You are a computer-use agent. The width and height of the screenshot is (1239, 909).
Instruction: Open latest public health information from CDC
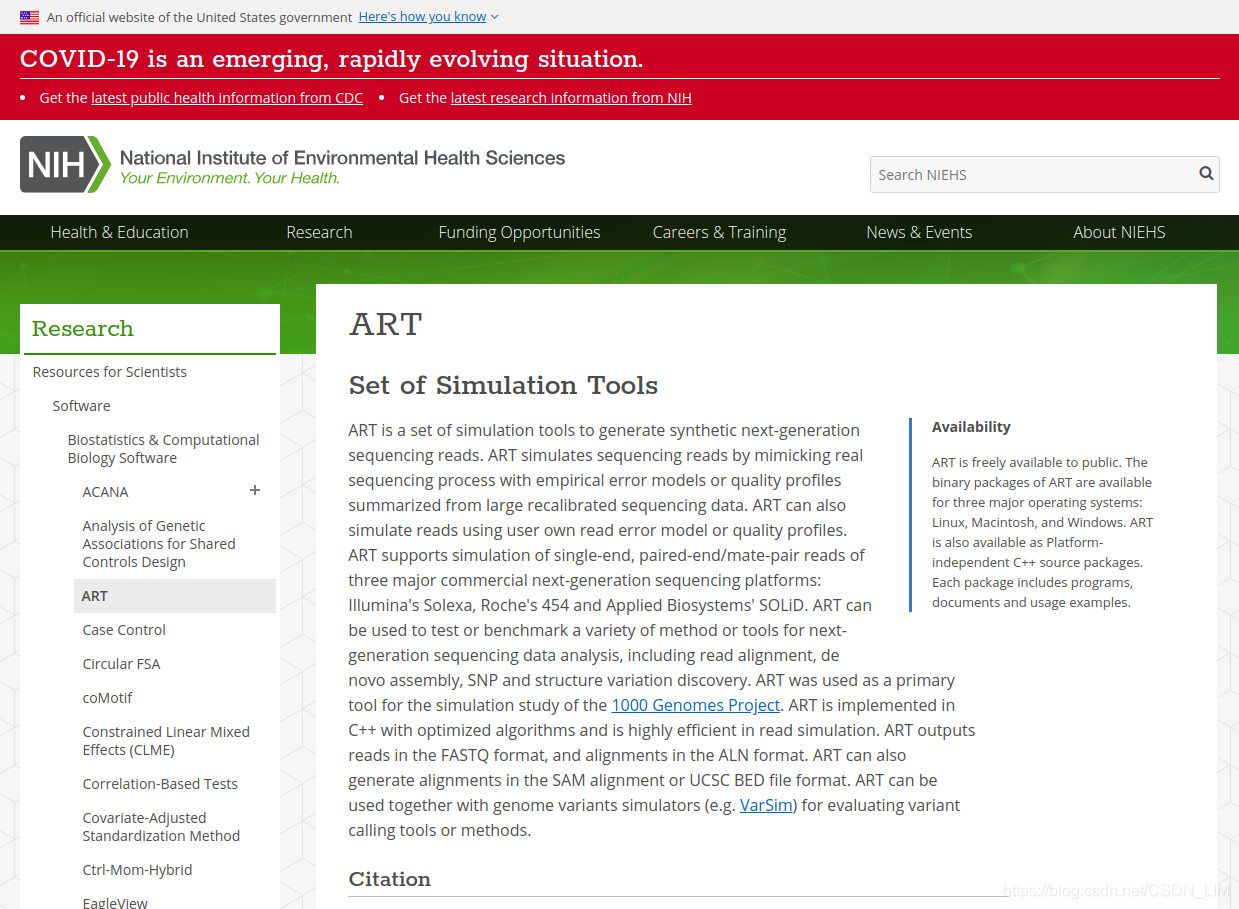(x=227, y=98)
